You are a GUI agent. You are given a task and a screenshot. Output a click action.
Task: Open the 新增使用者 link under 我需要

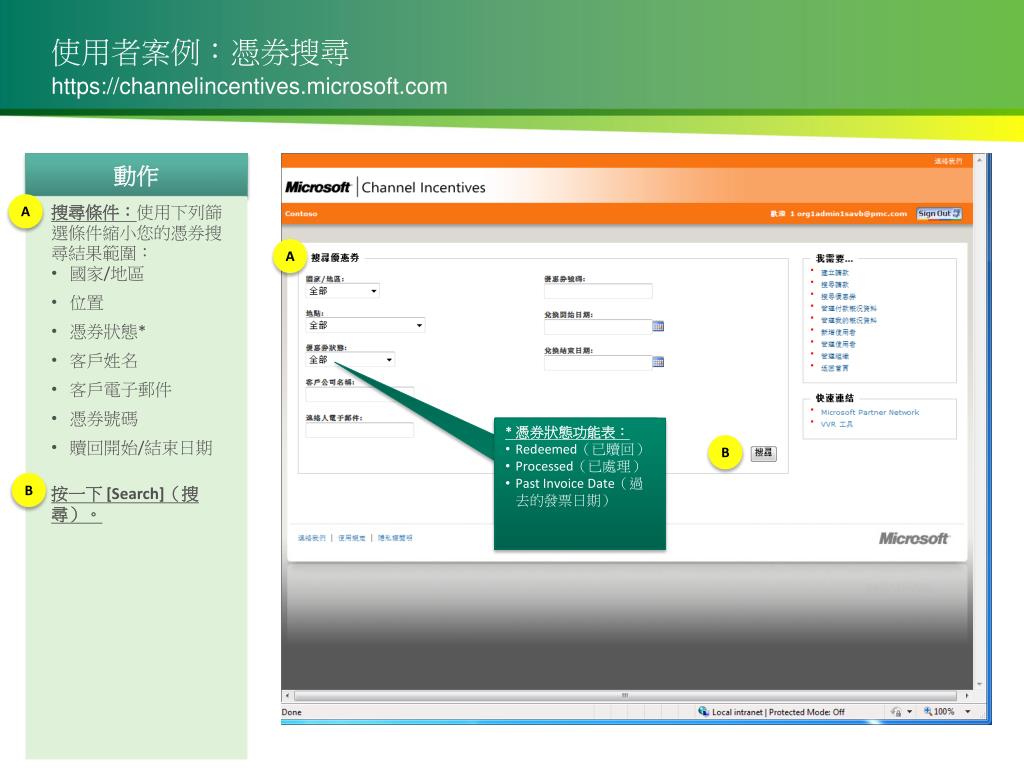839,332
